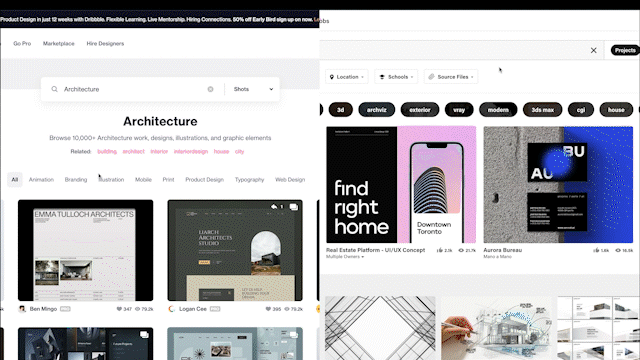Open the Shots dropdown

point(253,89)
